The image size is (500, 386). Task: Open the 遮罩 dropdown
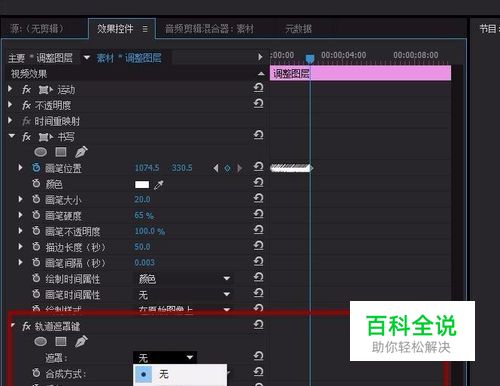pyautogui.click(x=165, y=358)
